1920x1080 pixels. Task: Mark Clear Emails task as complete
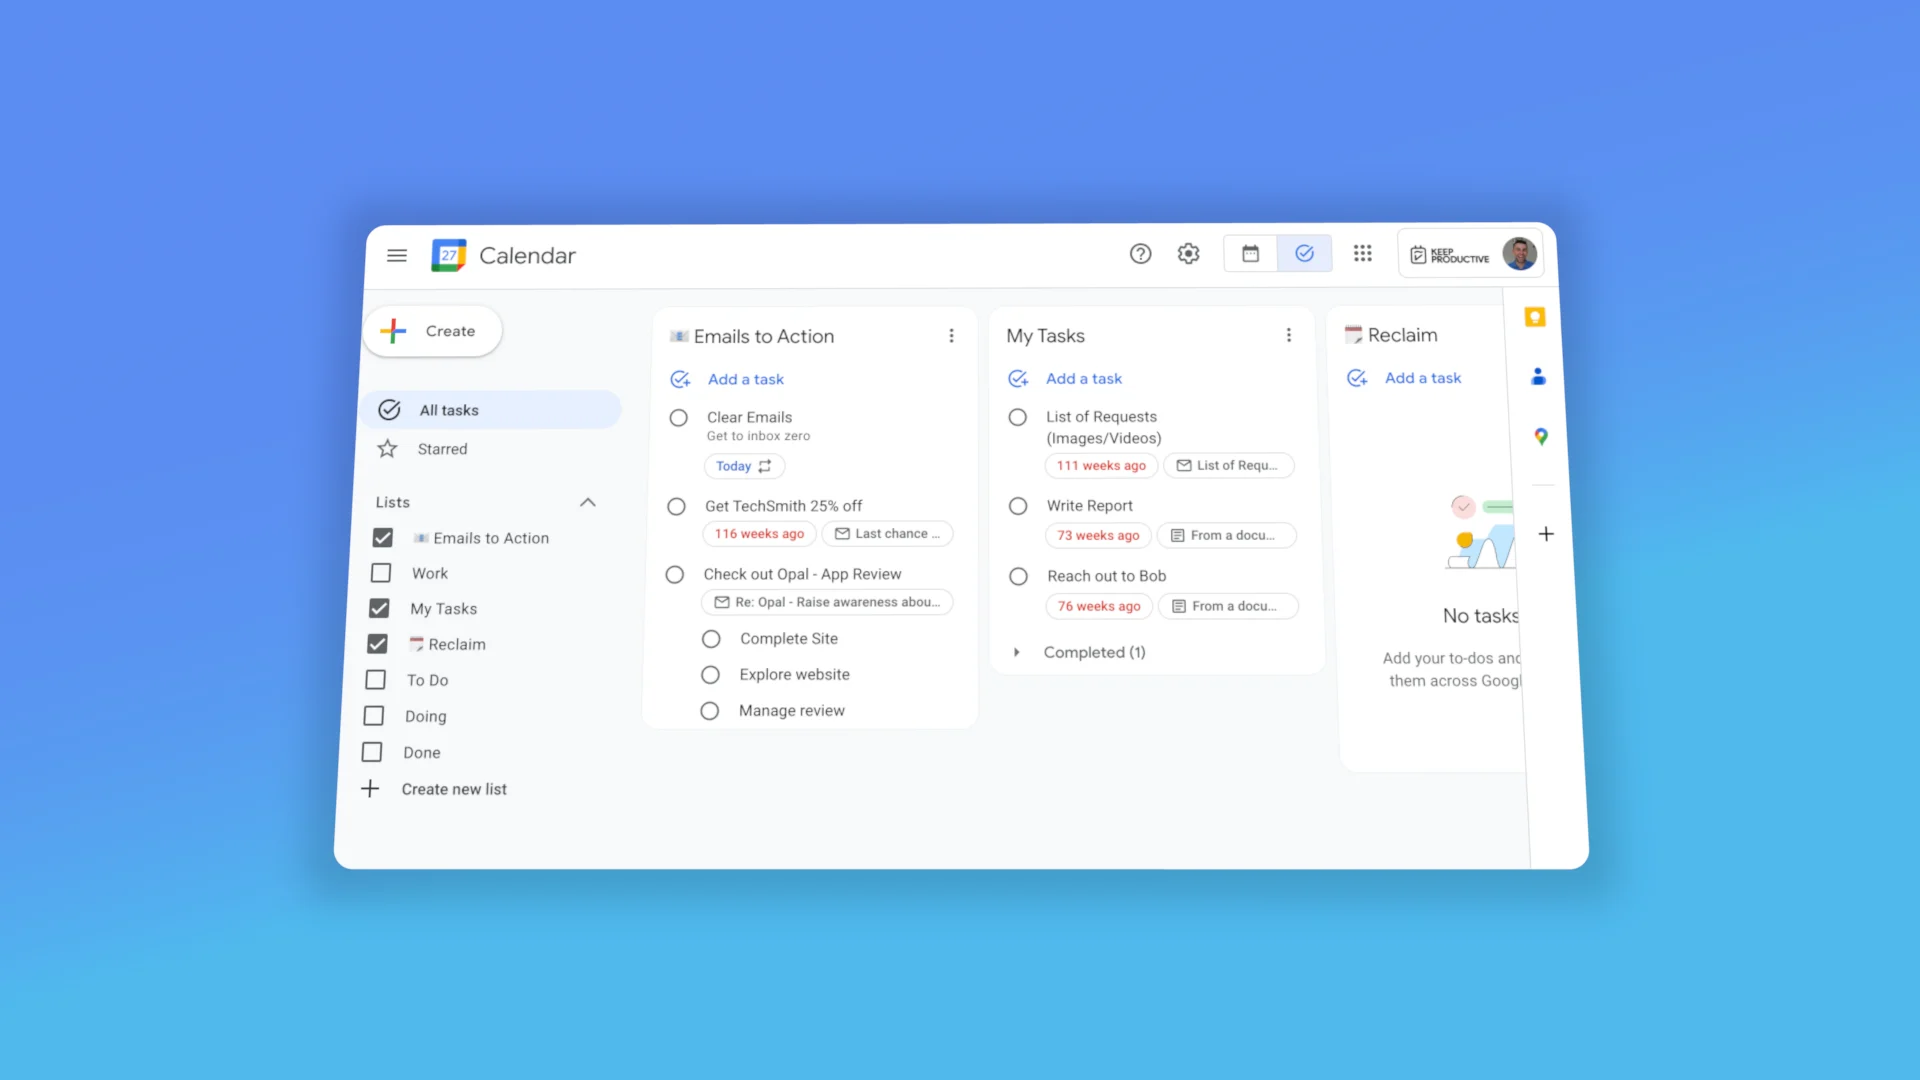click(x=678, y=417)
